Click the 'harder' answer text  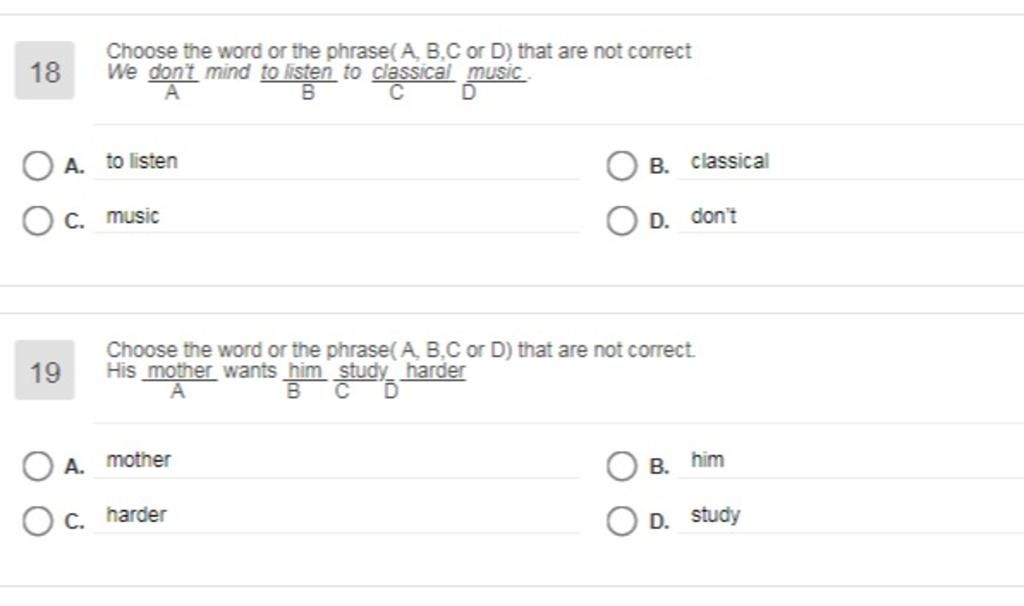(136, 515)
